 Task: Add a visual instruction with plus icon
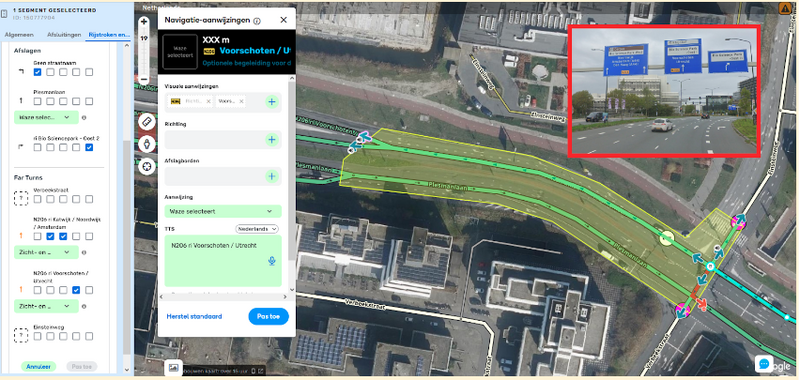tap(272, 102)
